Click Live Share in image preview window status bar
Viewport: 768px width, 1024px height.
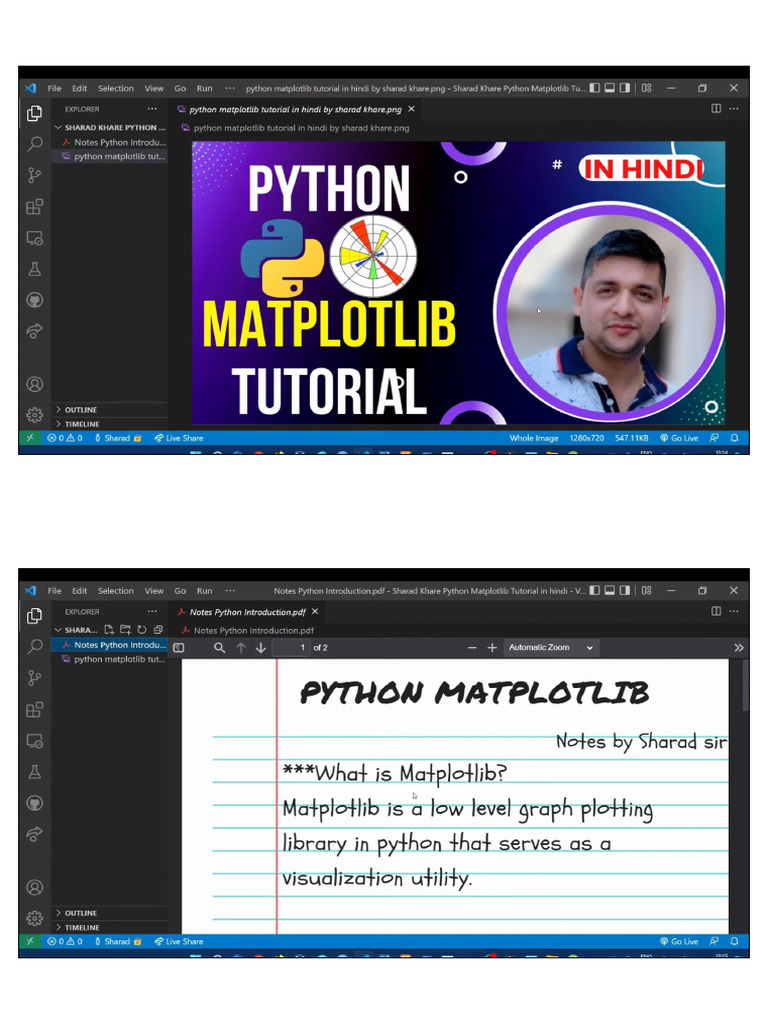tap(179, 438)
